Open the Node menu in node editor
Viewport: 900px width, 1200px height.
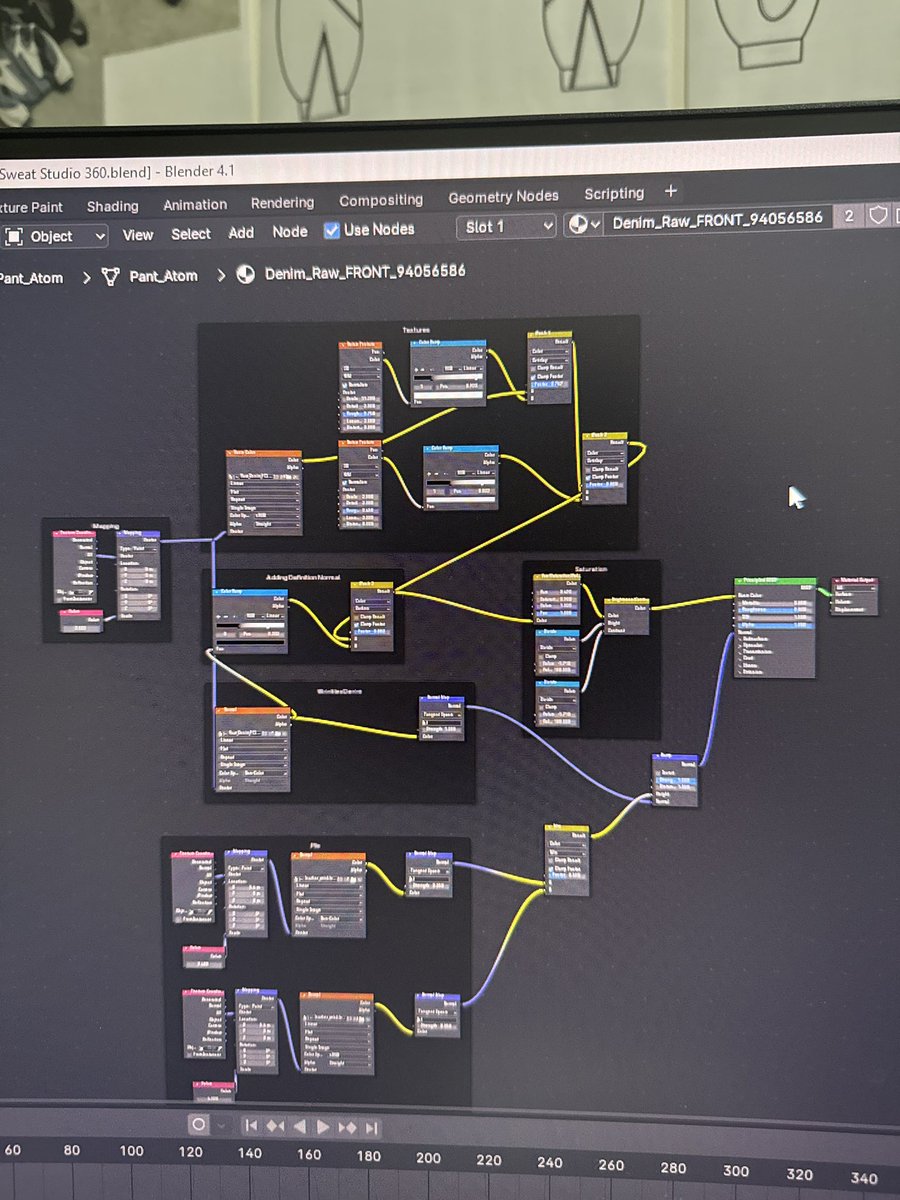[x=290, y=232]
